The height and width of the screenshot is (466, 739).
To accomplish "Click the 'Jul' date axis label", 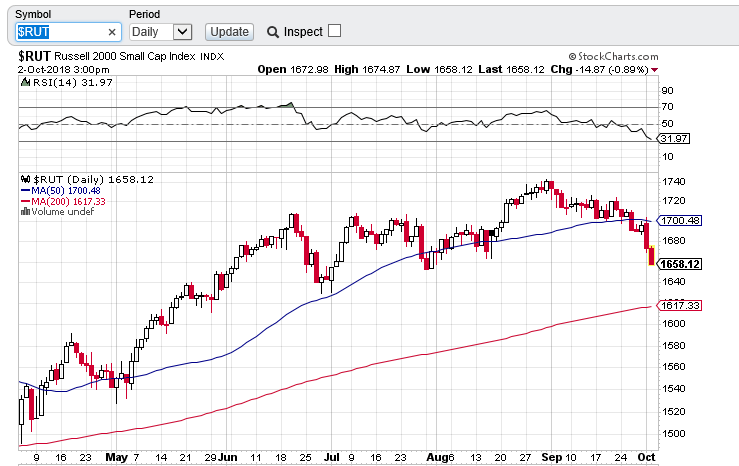I will (x=332, y=457).
